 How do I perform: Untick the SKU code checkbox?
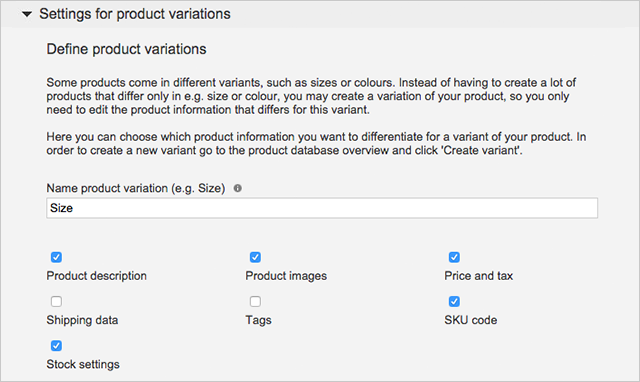(454, 301)
